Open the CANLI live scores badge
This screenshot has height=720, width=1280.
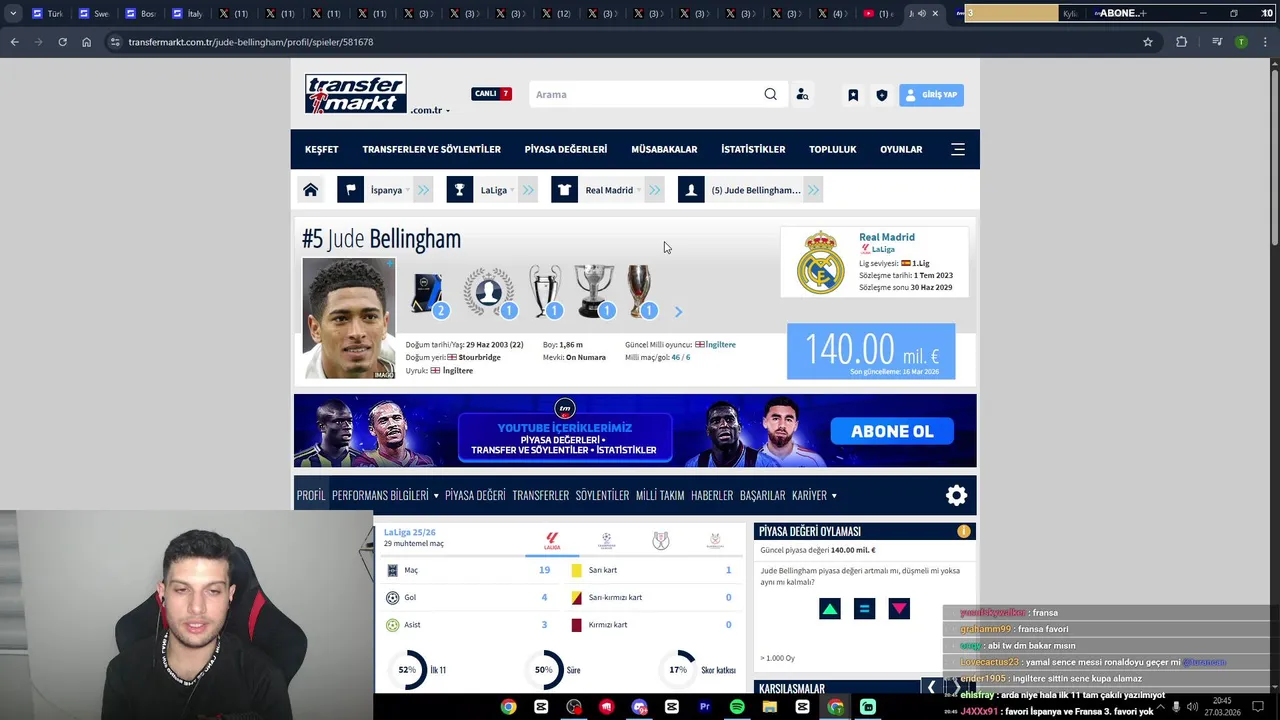pyautogui.click(x=491, y=94)
